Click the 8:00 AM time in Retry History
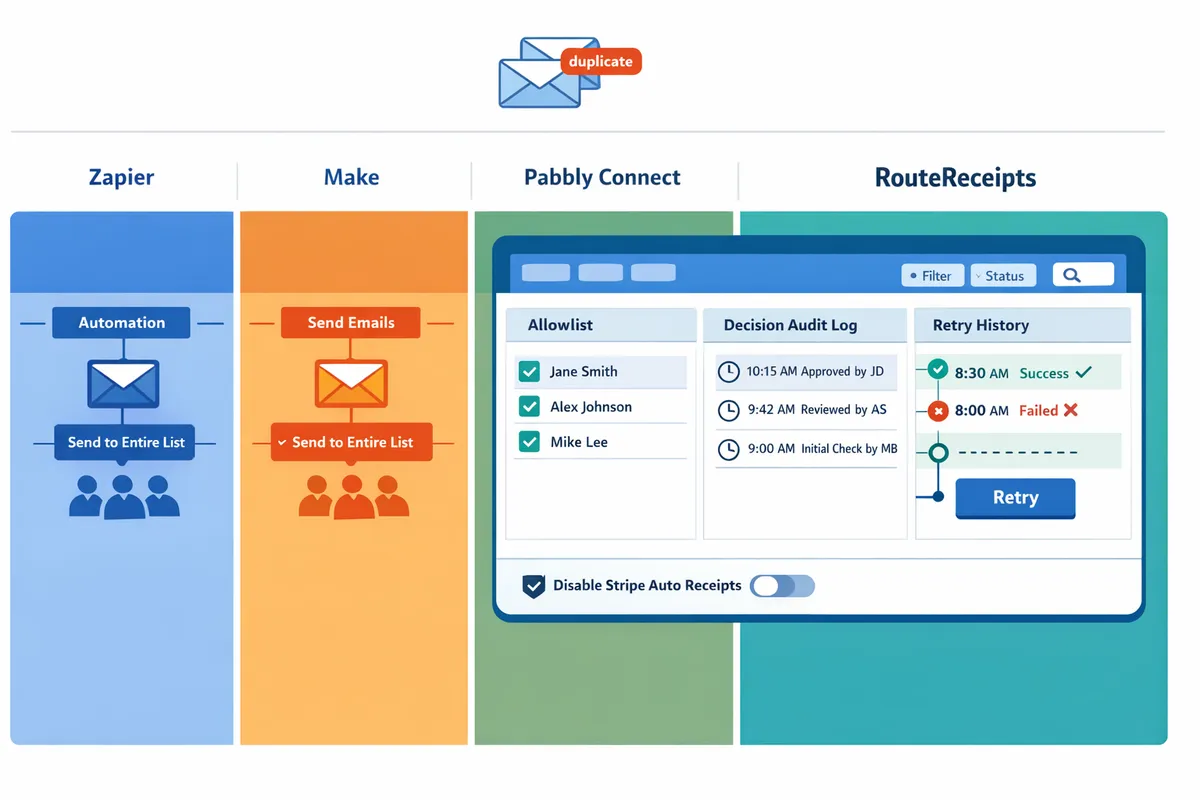The image size is (1200, 800). [981, 410]
